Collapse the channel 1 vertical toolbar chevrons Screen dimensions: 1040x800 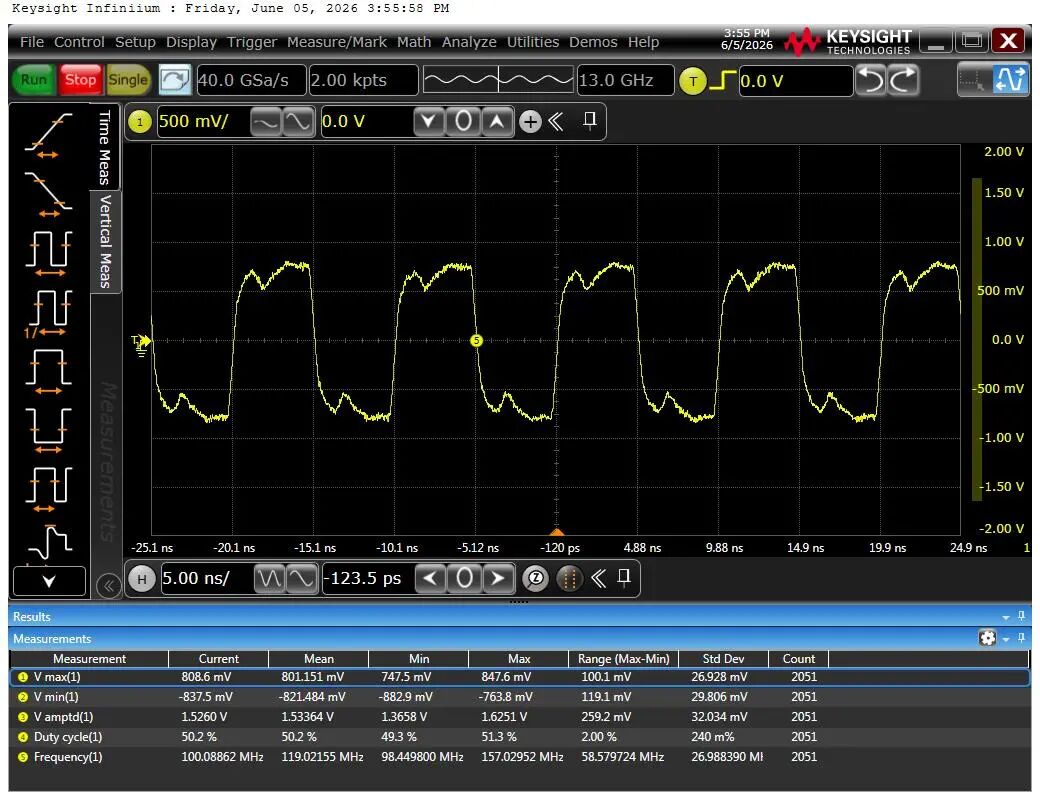coord(556,121)
